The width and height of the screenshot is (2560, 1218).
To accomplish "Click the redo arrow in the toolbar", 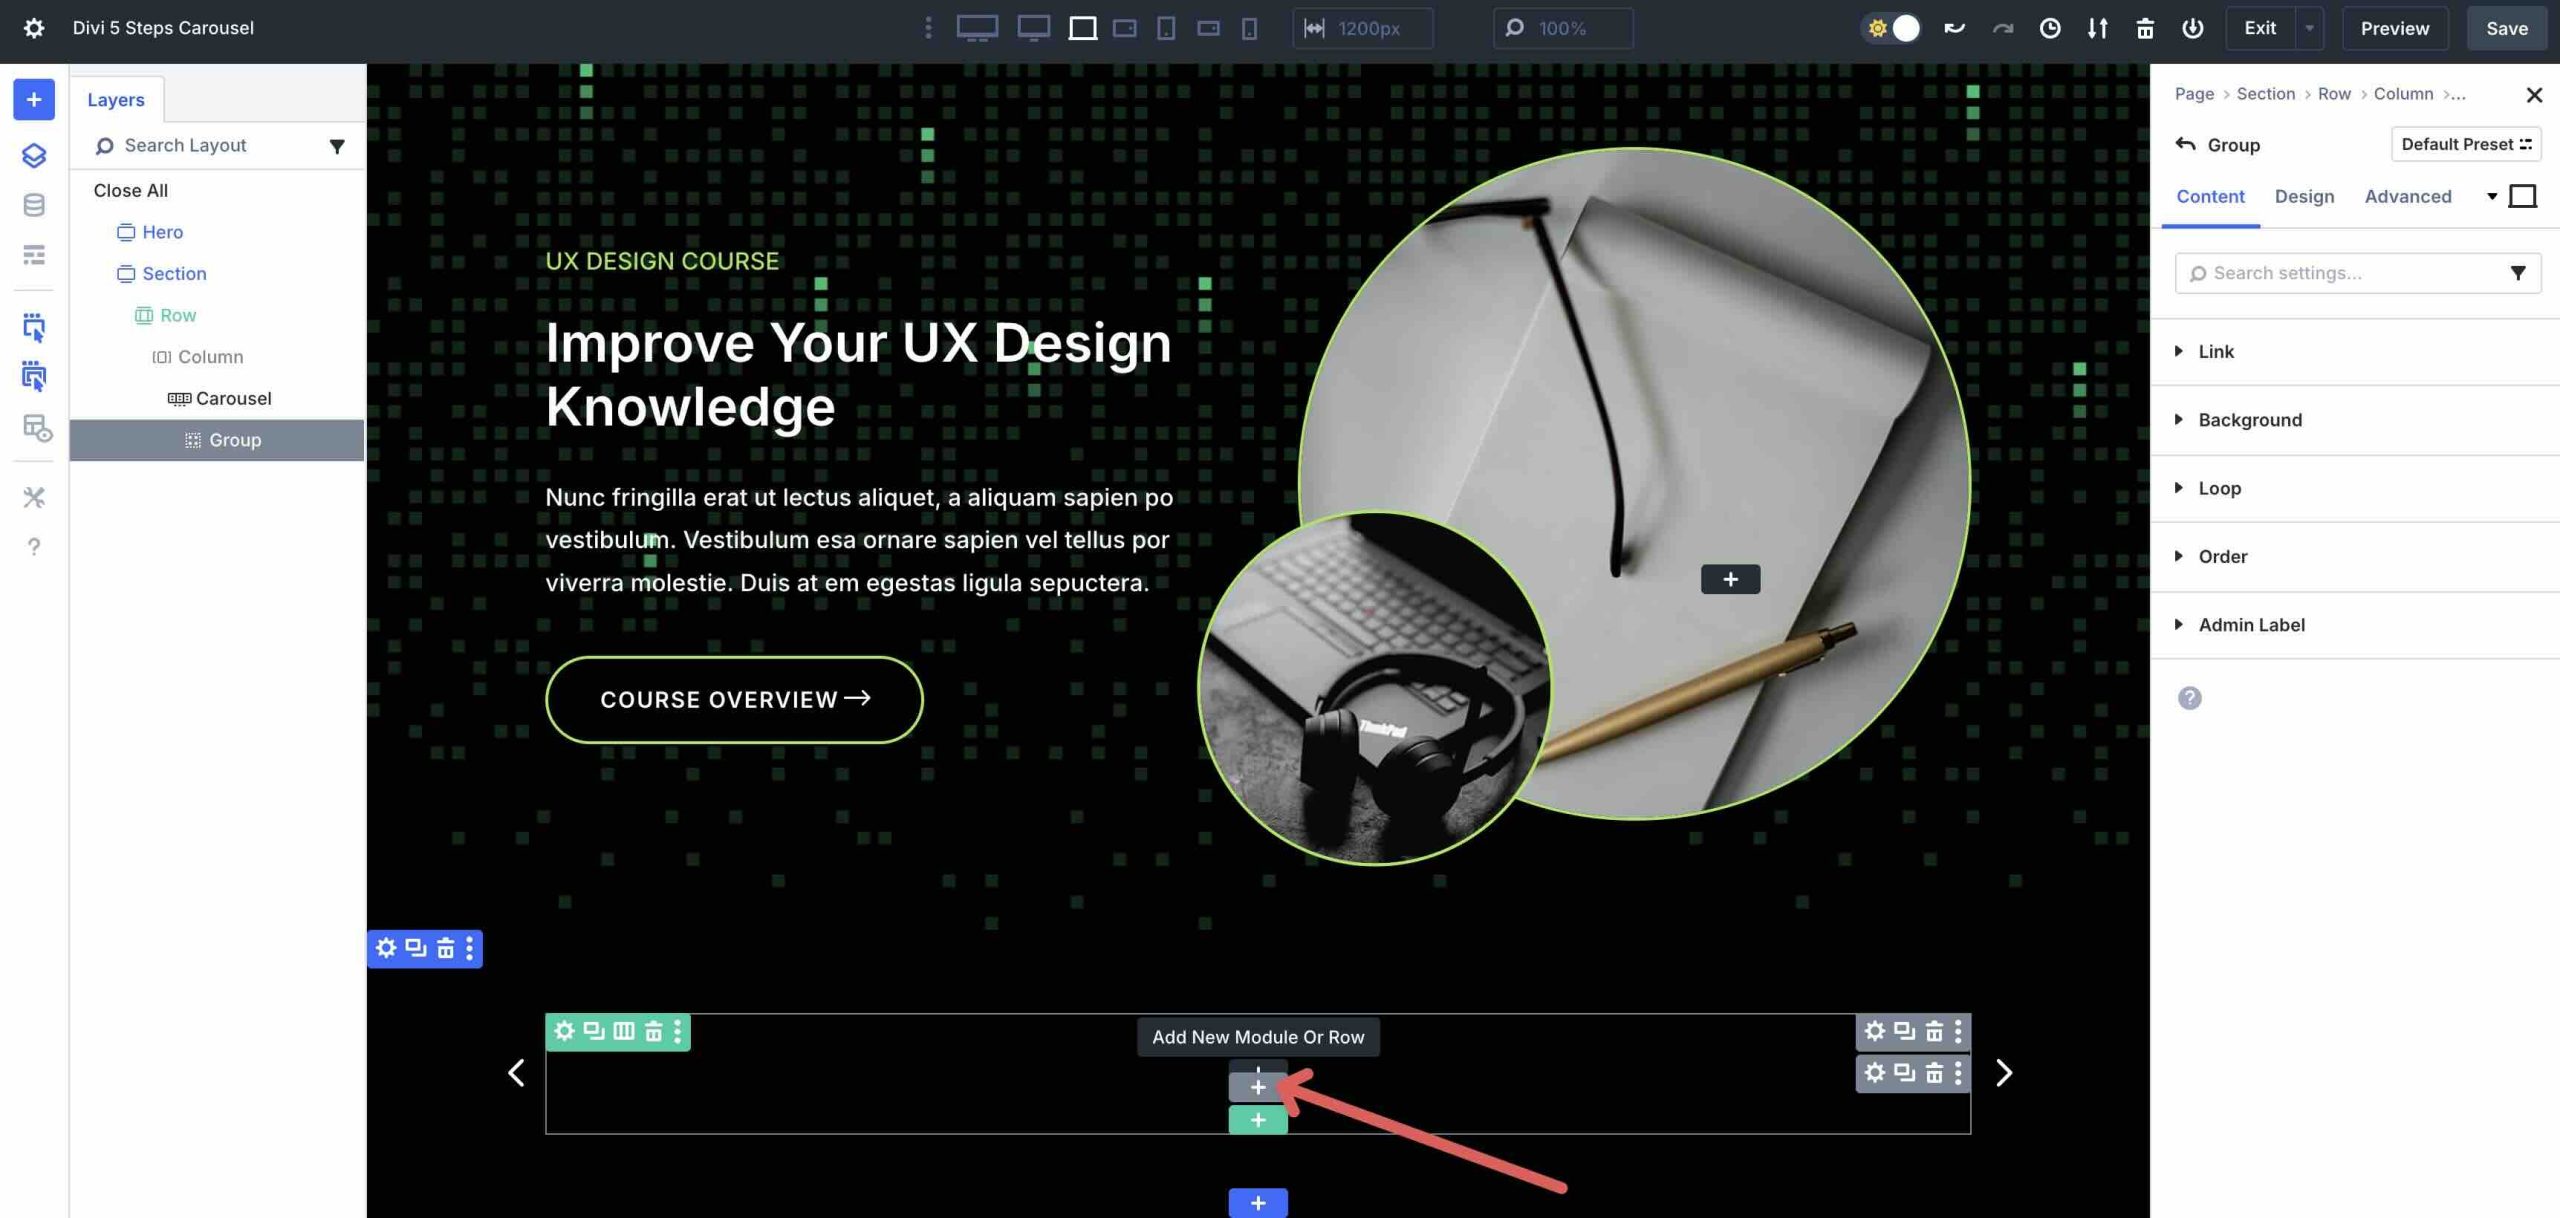I will point(2002,28).
